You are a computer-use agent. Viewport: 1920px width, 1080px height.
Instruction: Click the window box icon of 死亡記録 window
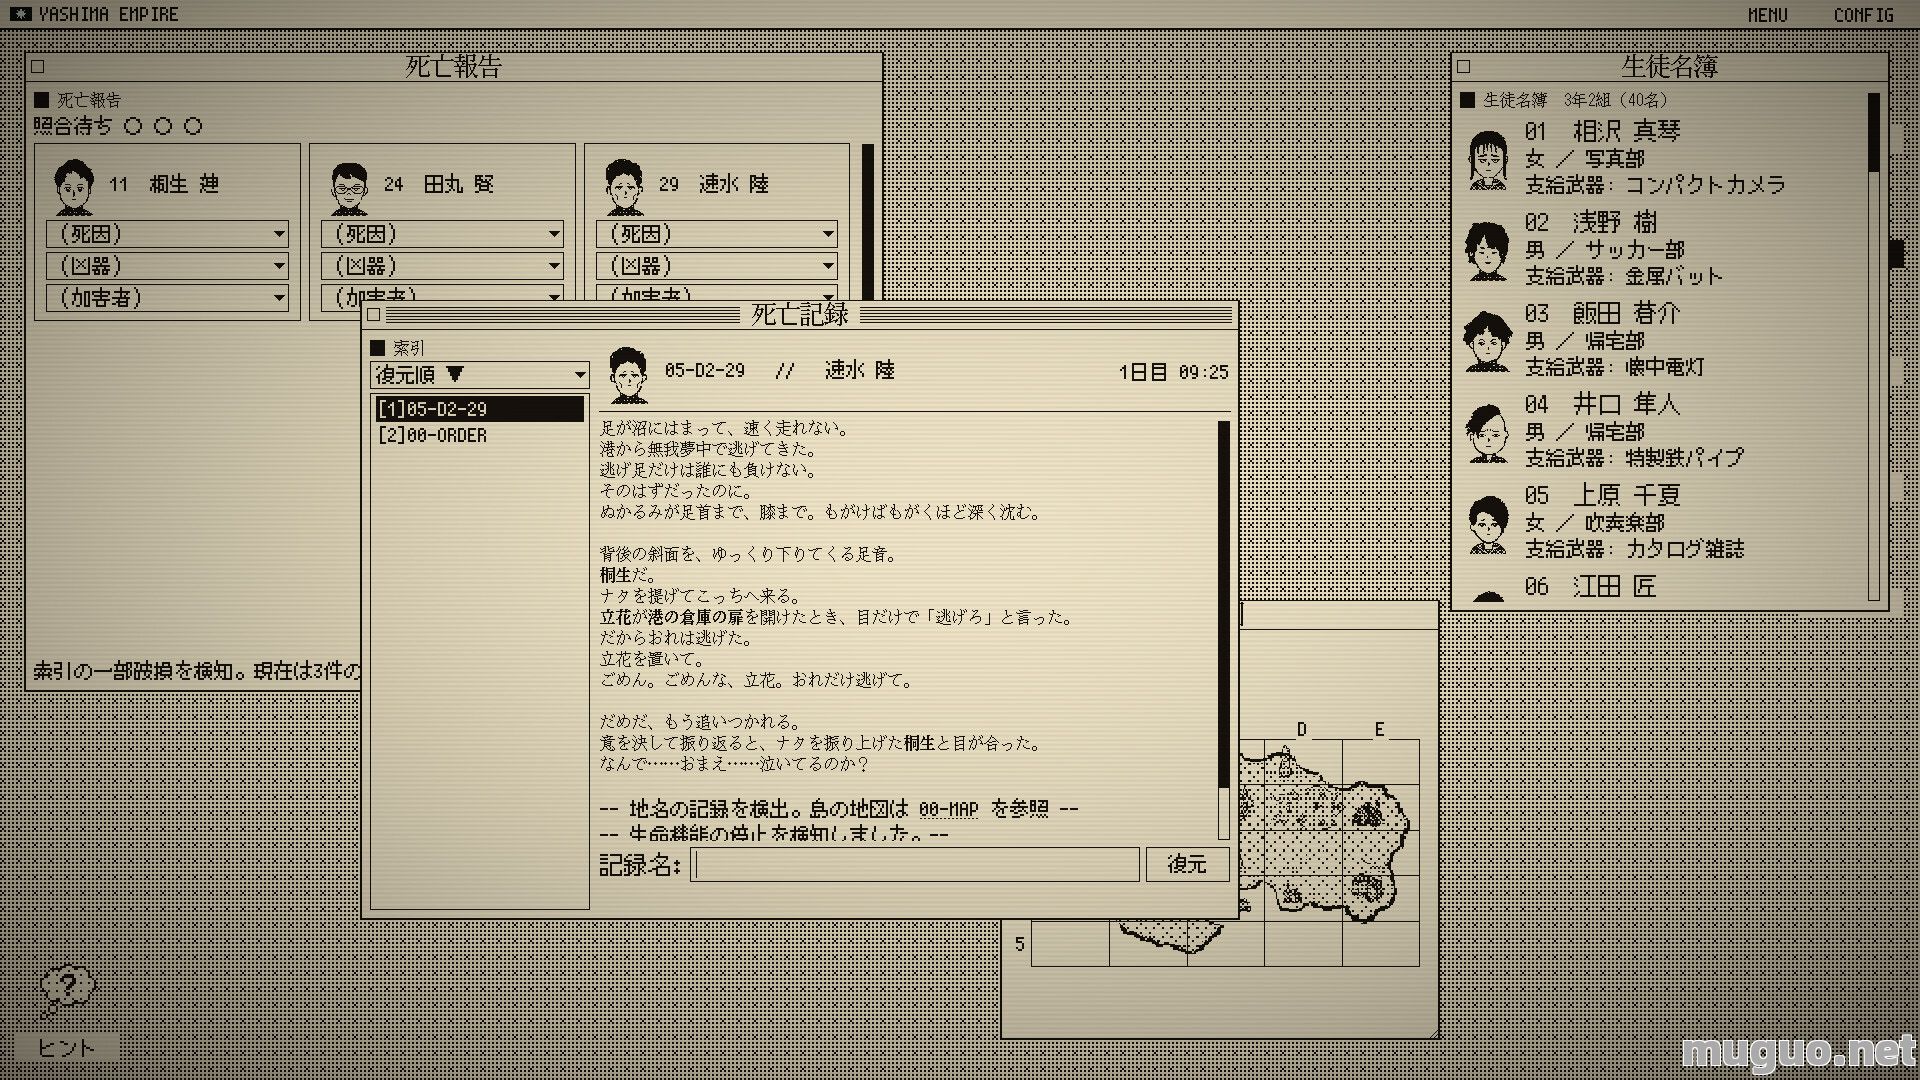click(374, 315)
